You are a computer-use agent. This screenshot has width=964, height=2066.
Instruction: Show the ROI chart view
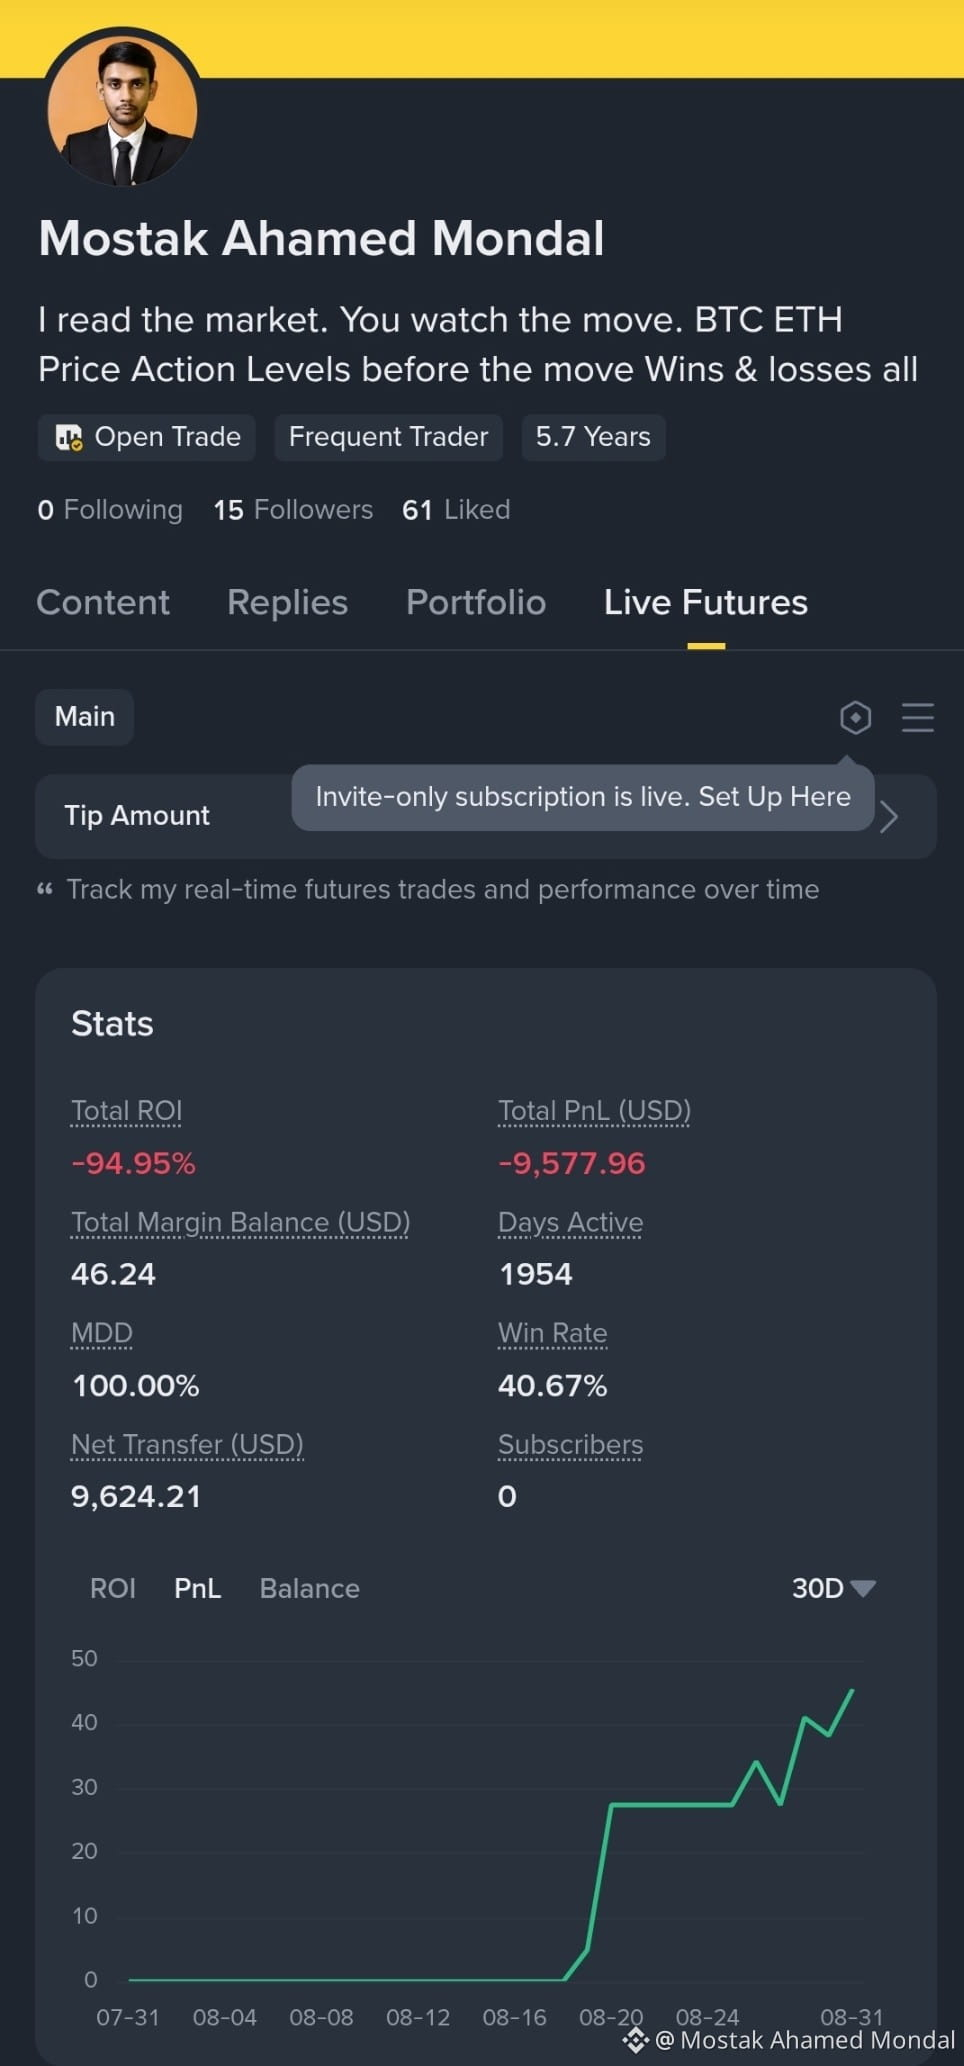pyautogui.click(x=112, y=1588)
